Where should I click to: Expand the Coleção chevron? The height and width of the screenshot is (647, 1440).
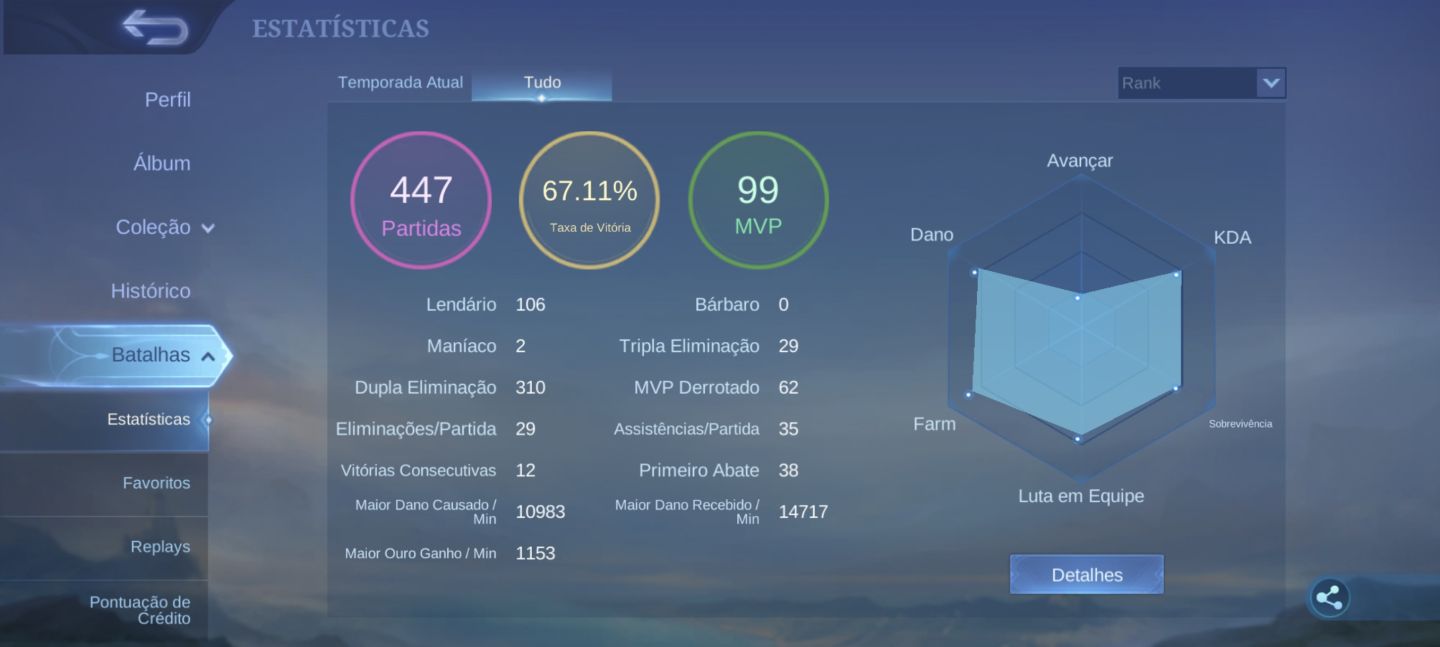pyautogui.click(x=208, y=228)
